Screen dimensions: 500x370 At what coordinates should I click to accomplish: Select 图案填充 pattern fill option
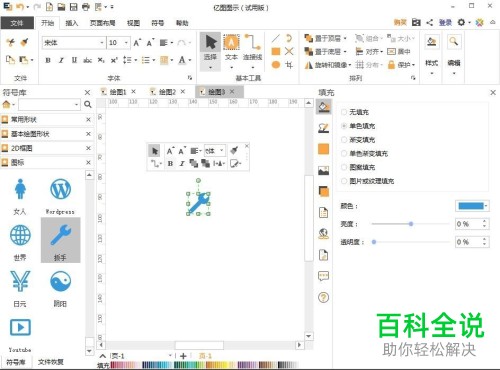point(358,167)
